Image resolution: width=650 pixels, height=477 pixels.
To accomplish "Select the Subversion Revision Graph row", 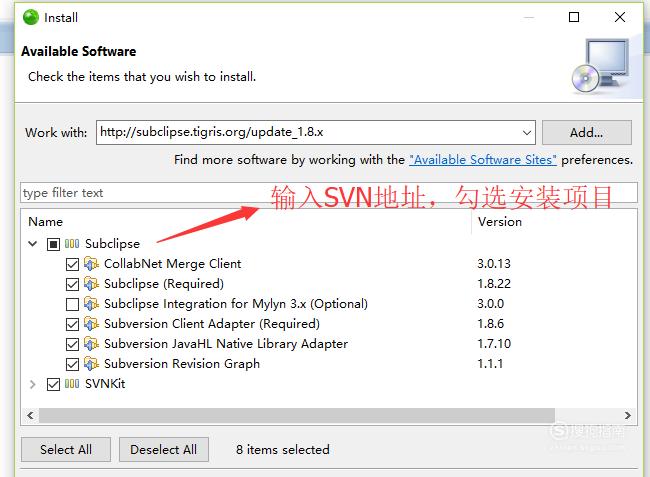I will point(182,363).
